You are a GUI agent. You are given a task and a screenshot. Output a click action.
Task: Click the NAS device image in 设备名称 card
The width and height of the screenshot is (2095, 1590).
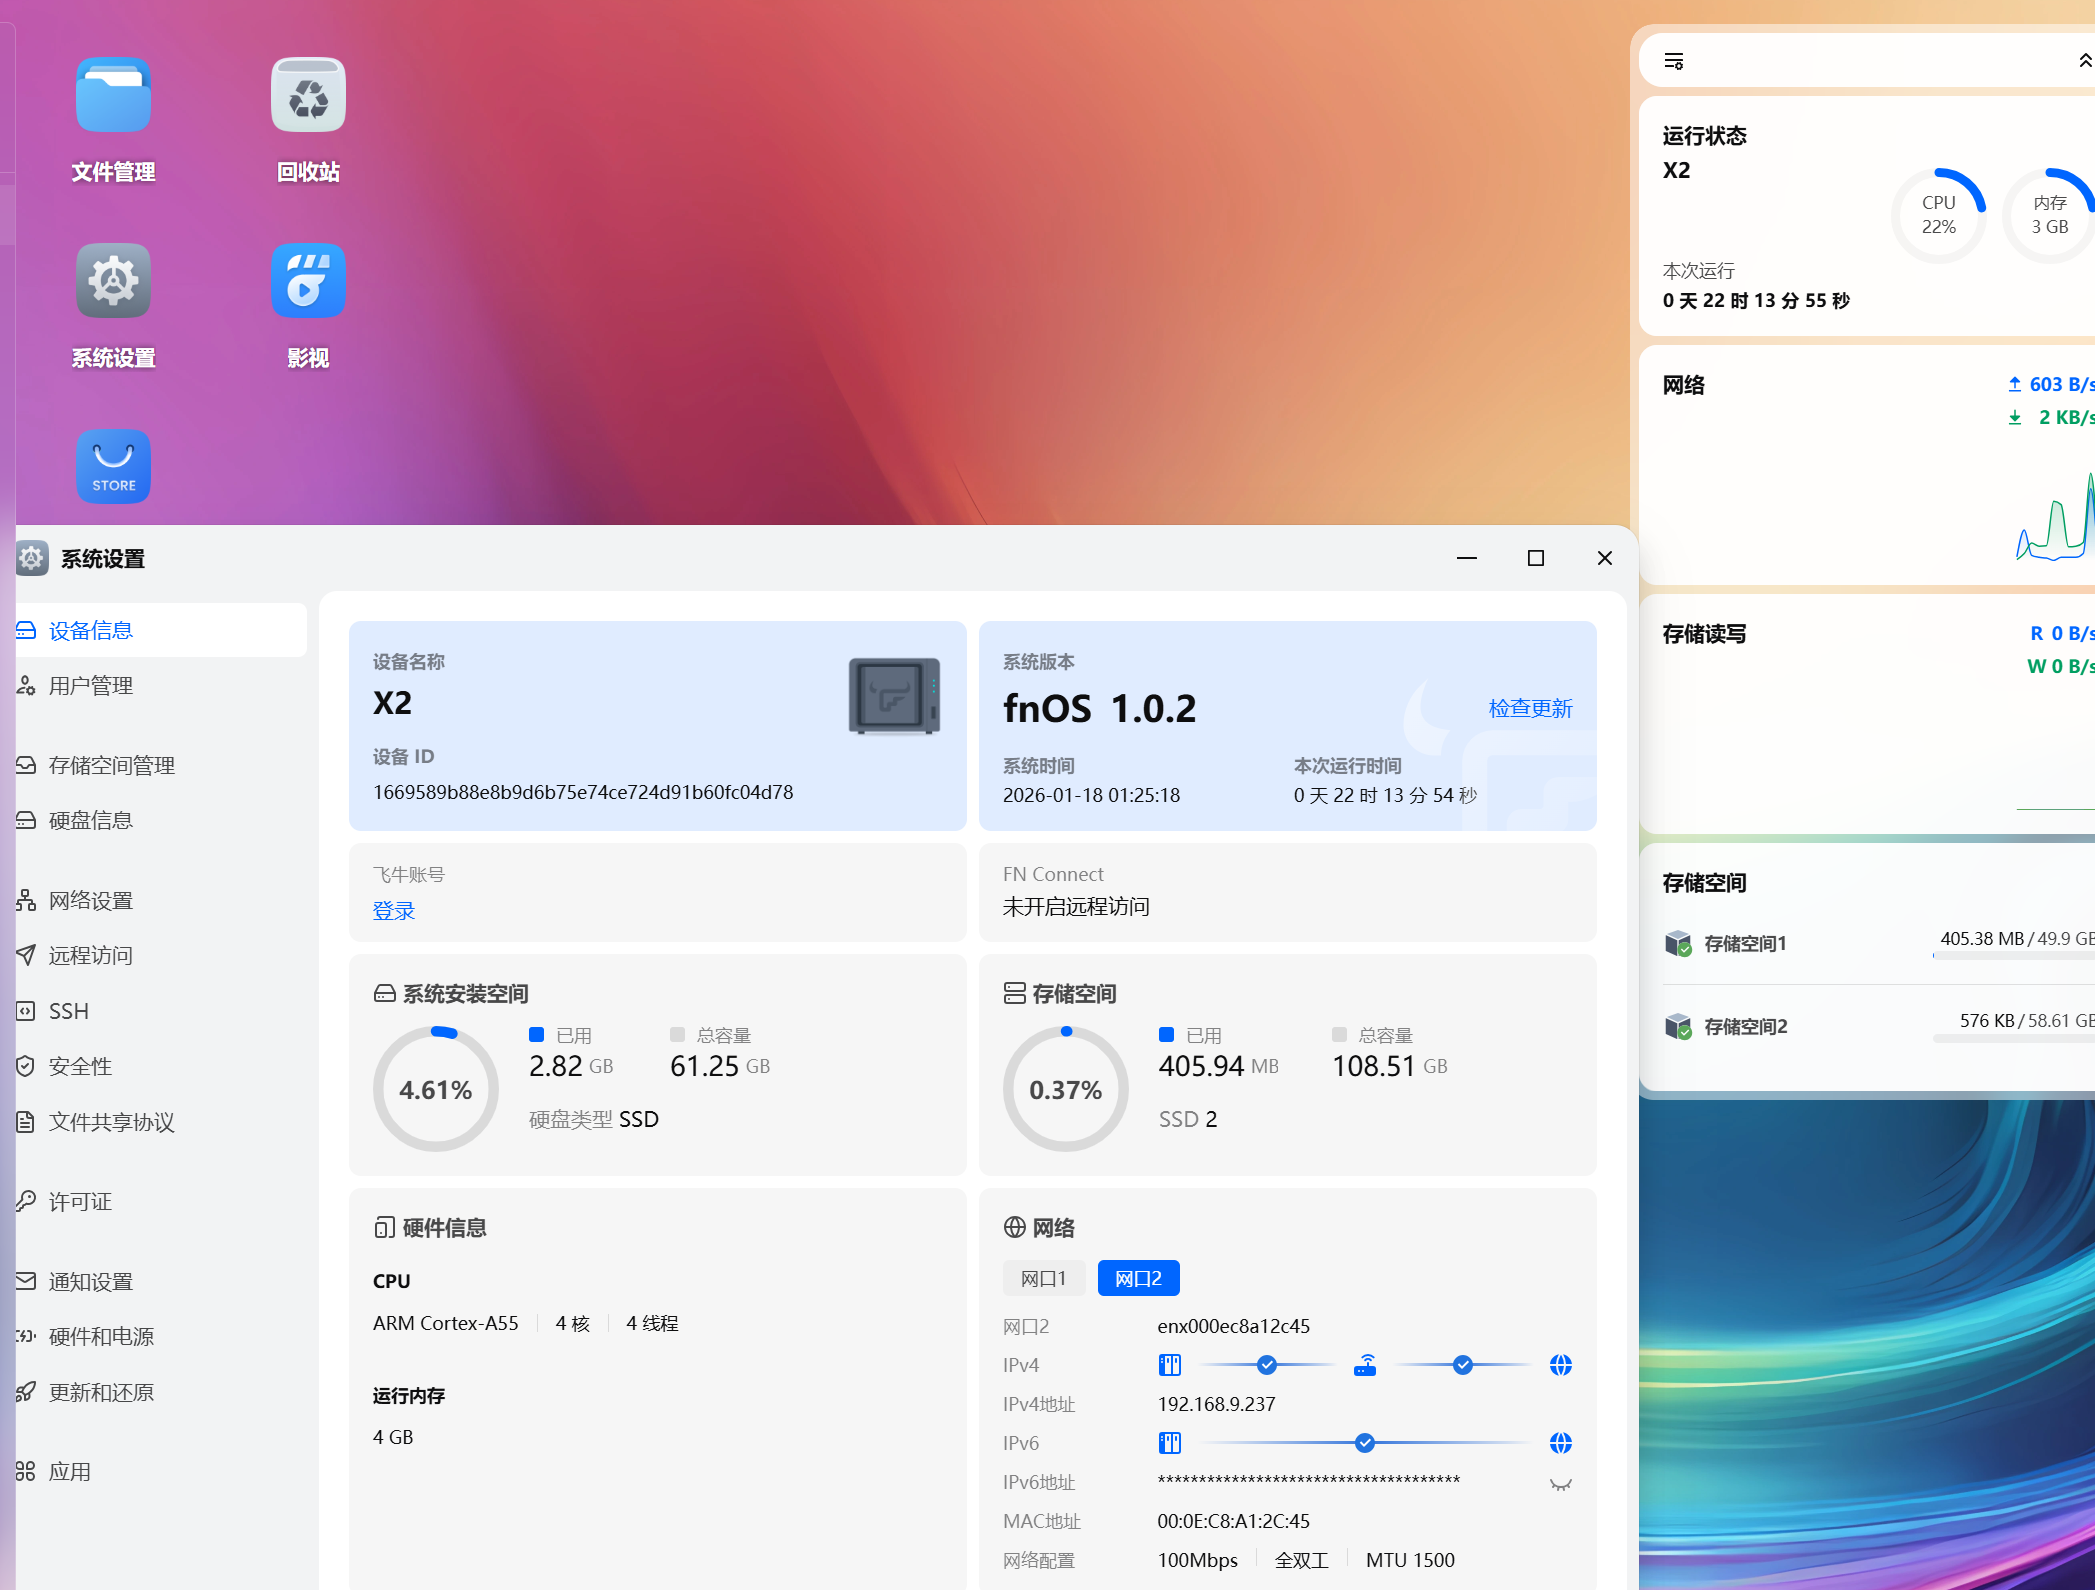[894, 697]
